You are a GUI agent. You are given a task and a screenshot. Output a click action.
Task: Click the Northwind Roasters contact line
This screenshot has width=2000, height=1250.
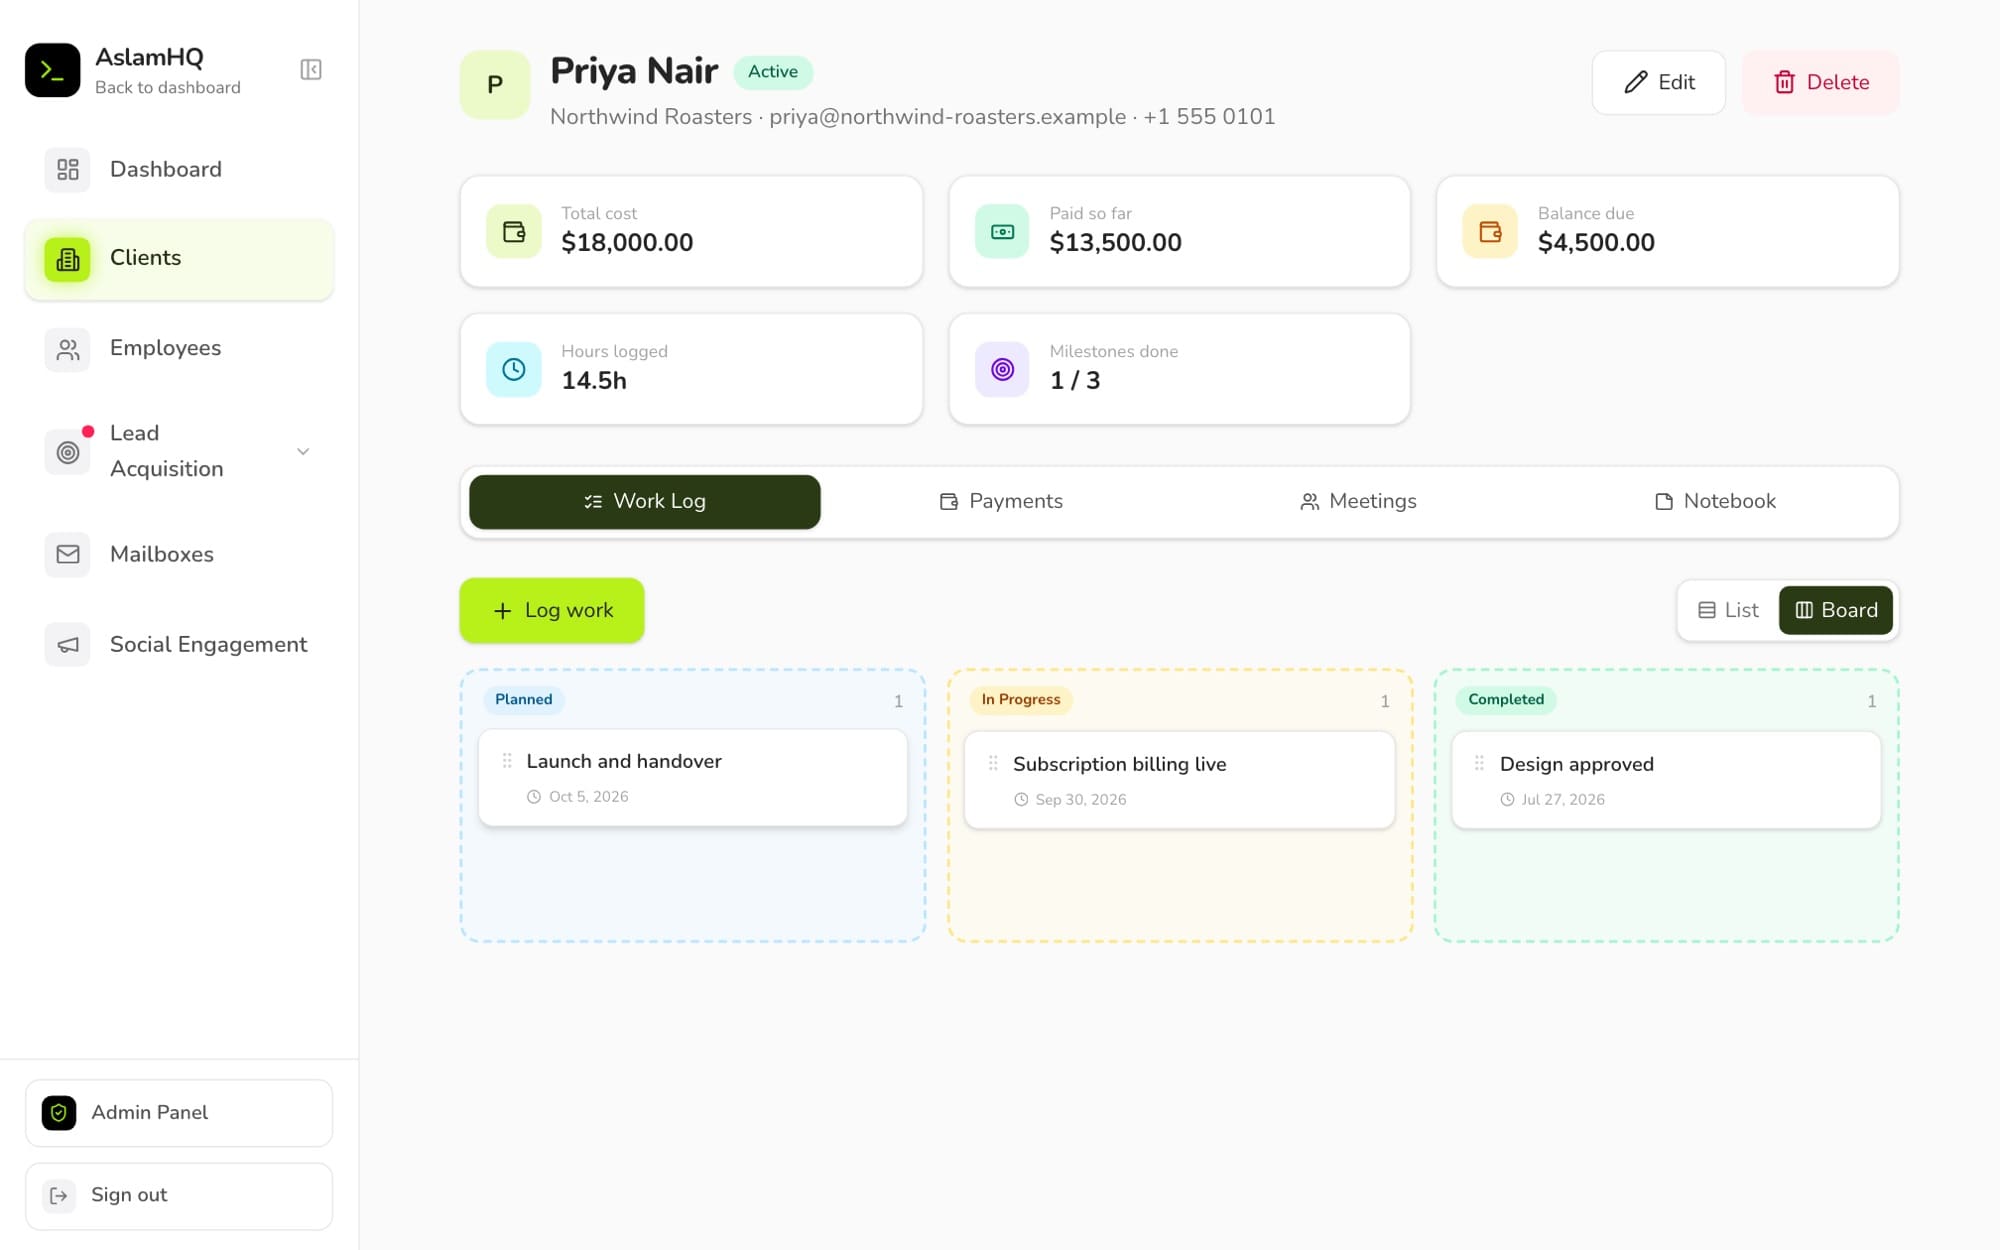pyautogui.click(x=913, y=117)
